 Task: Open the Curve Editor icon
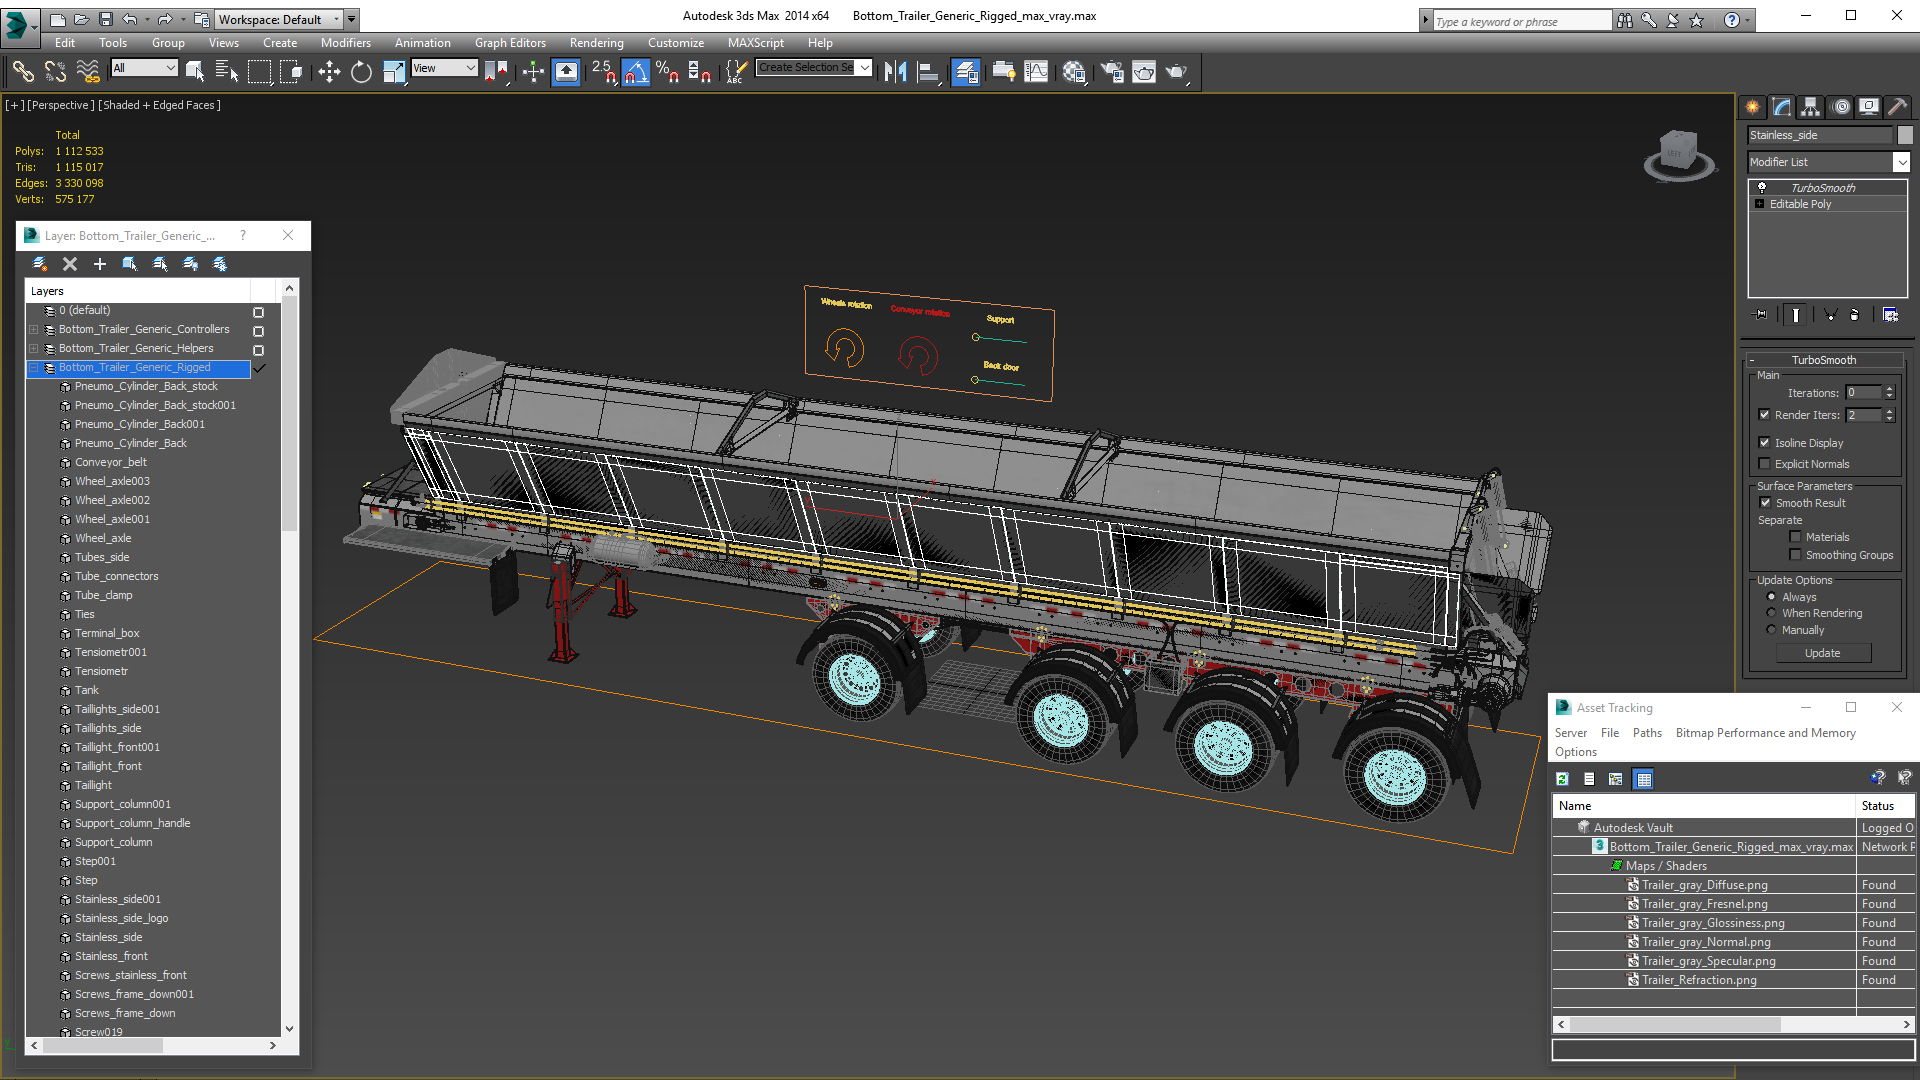pyautogui.click(x=1036, y=71)
